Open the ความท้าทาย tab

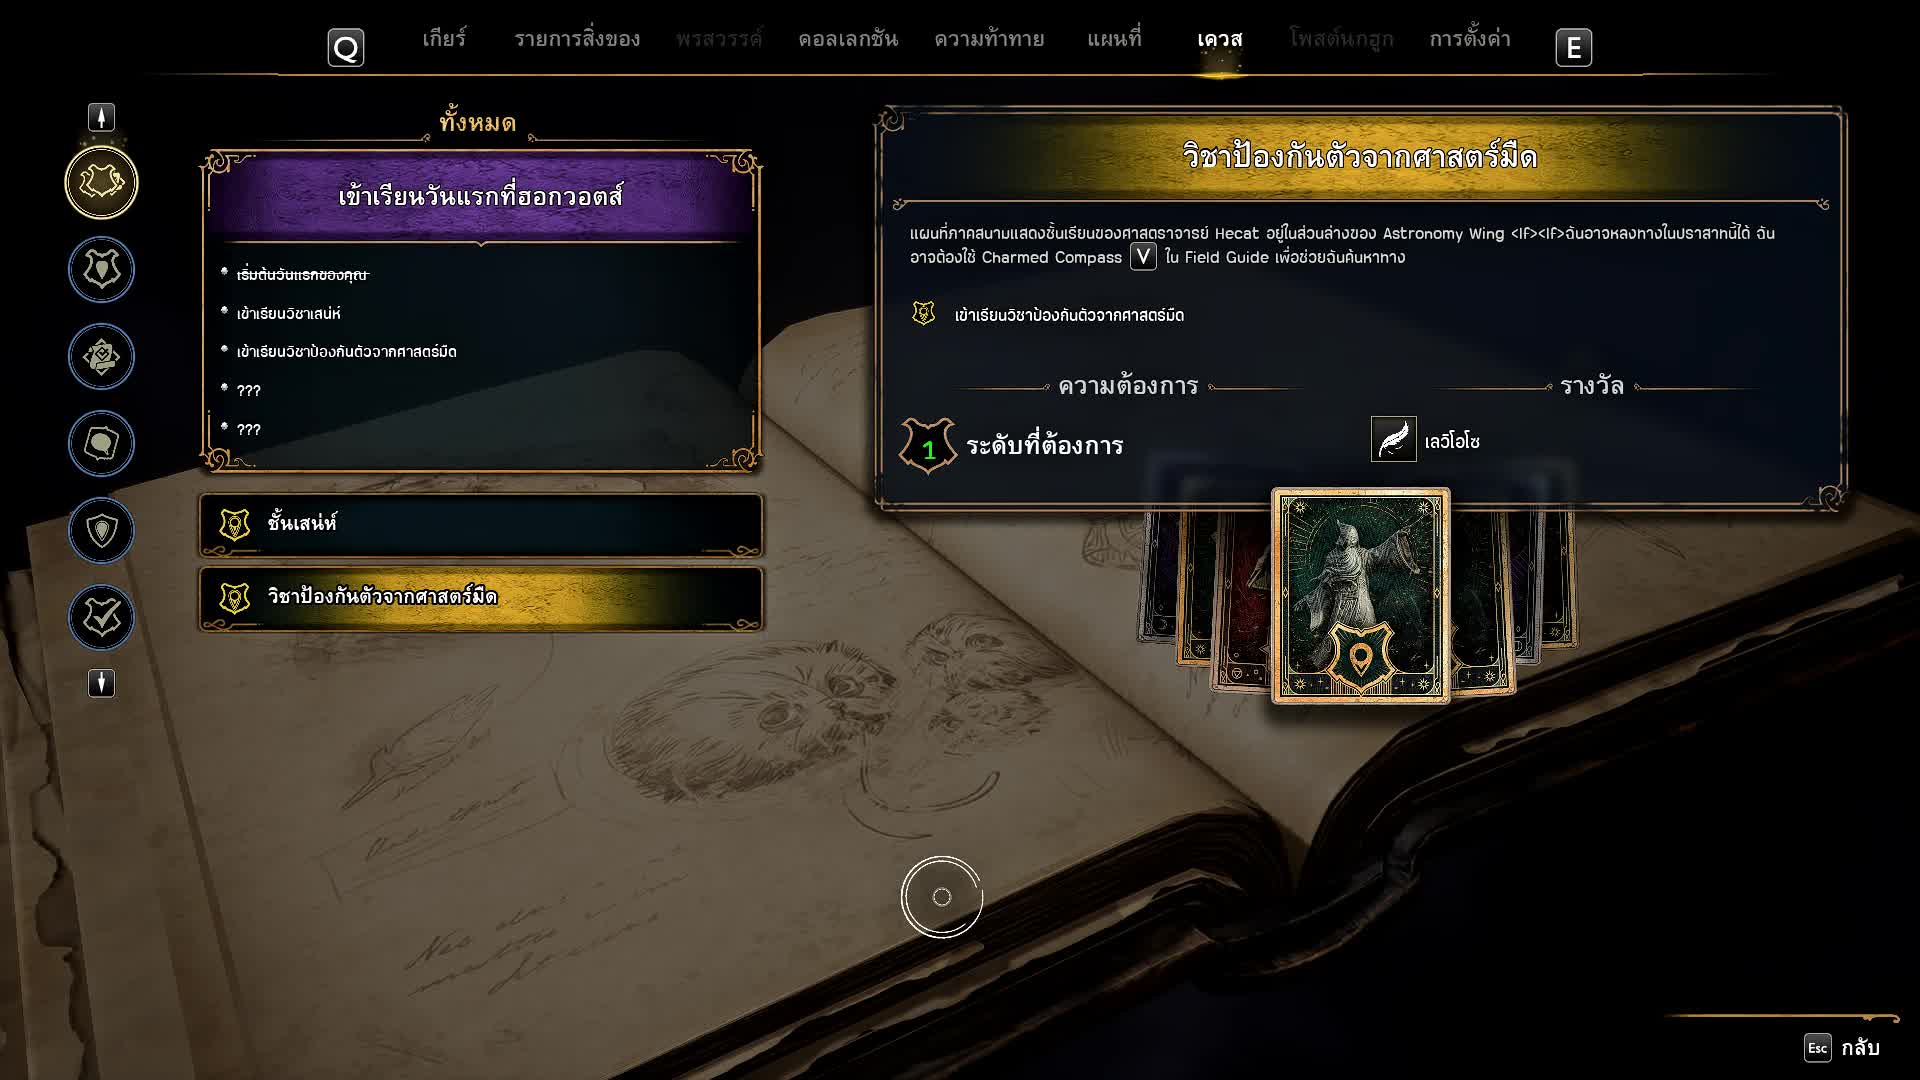coord(989,39)
